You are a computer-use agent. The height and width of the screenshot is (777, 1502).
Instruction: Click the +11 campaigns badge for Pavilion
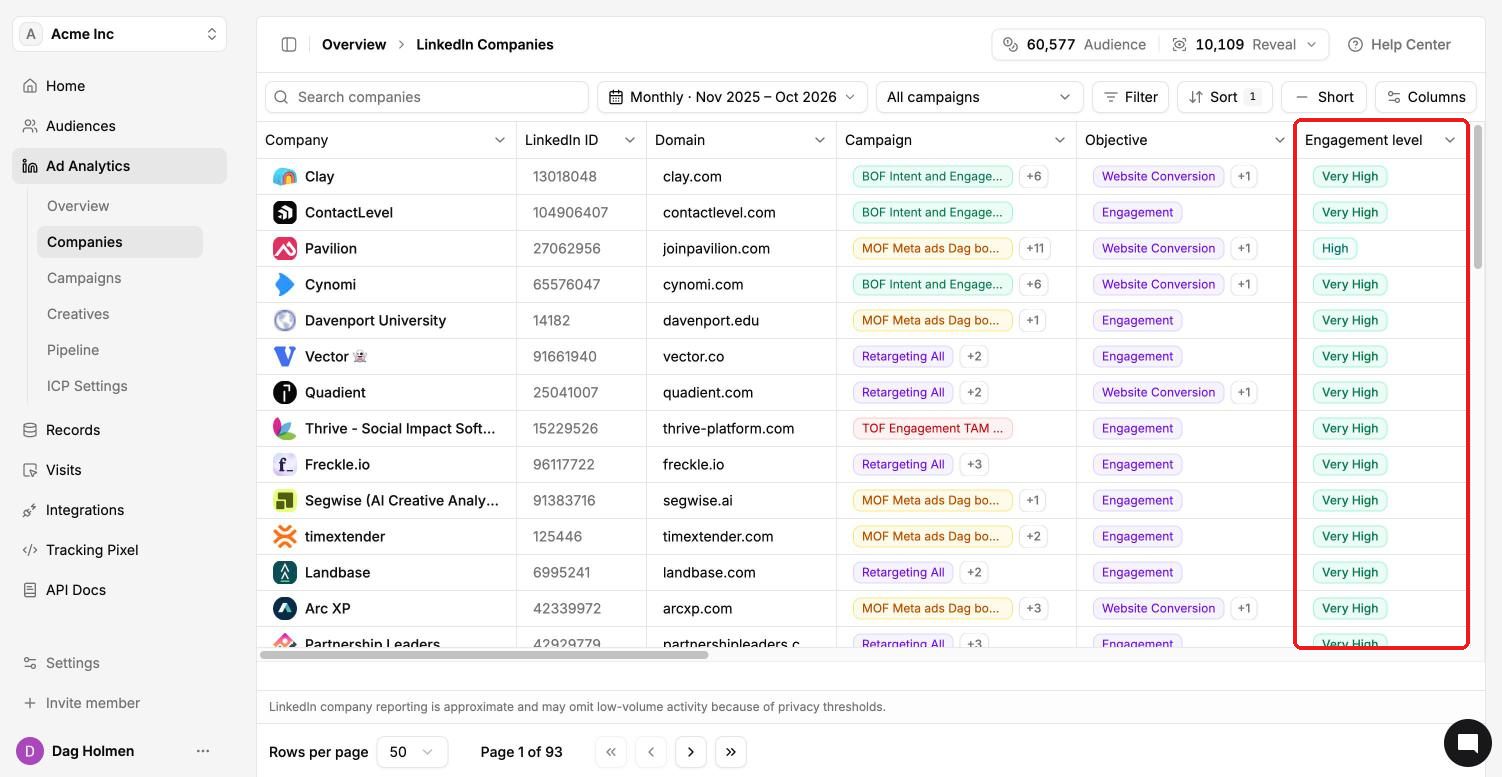1034,248
